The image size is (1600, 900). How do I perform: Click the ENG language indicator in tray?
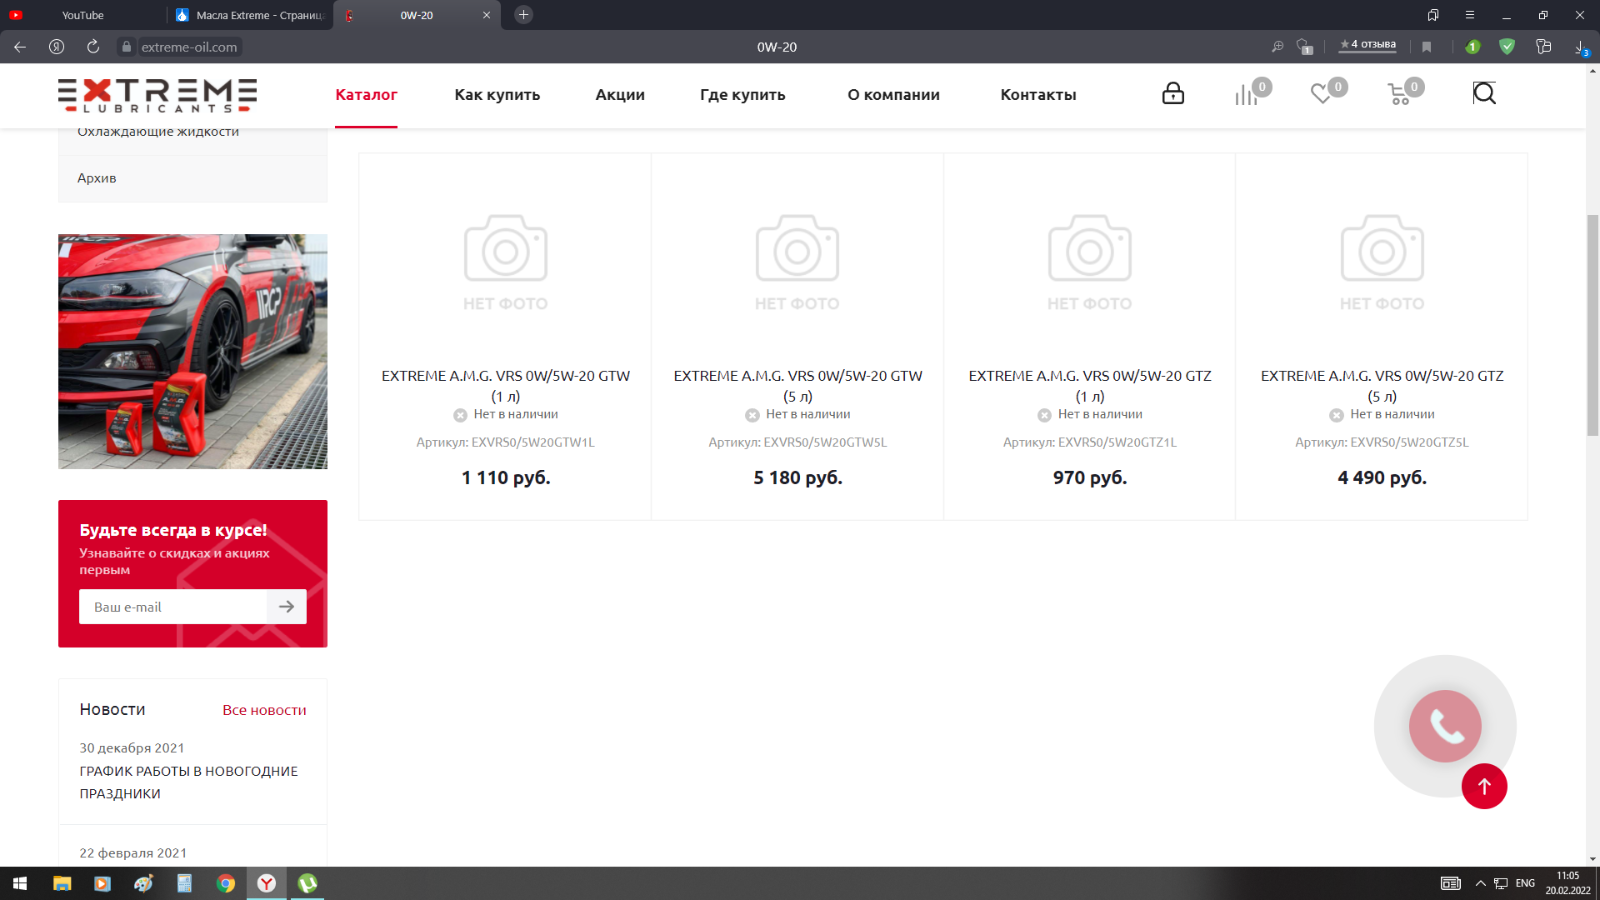click(x=1525, y=883)
